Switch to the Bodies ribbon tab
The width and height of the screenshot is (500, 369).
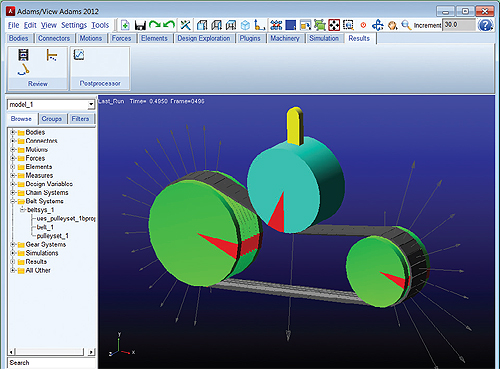pyautogui.click(x=19, y=38)
